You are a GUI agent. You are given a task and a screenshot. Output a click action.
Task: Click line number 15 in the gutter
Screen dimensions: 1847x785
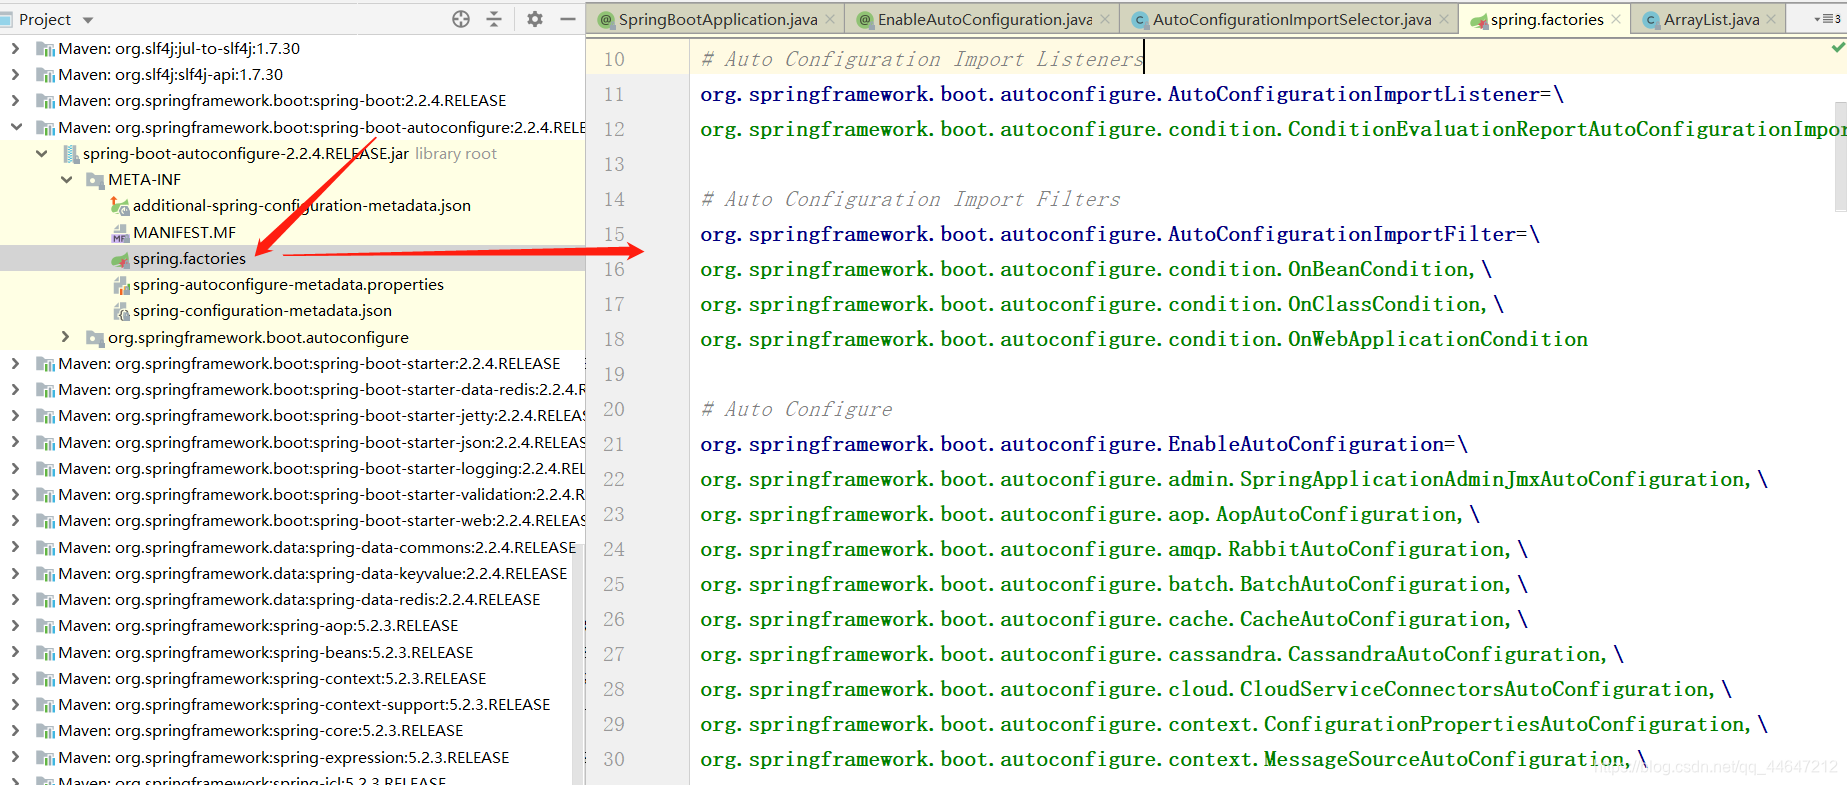coord(614,234)
